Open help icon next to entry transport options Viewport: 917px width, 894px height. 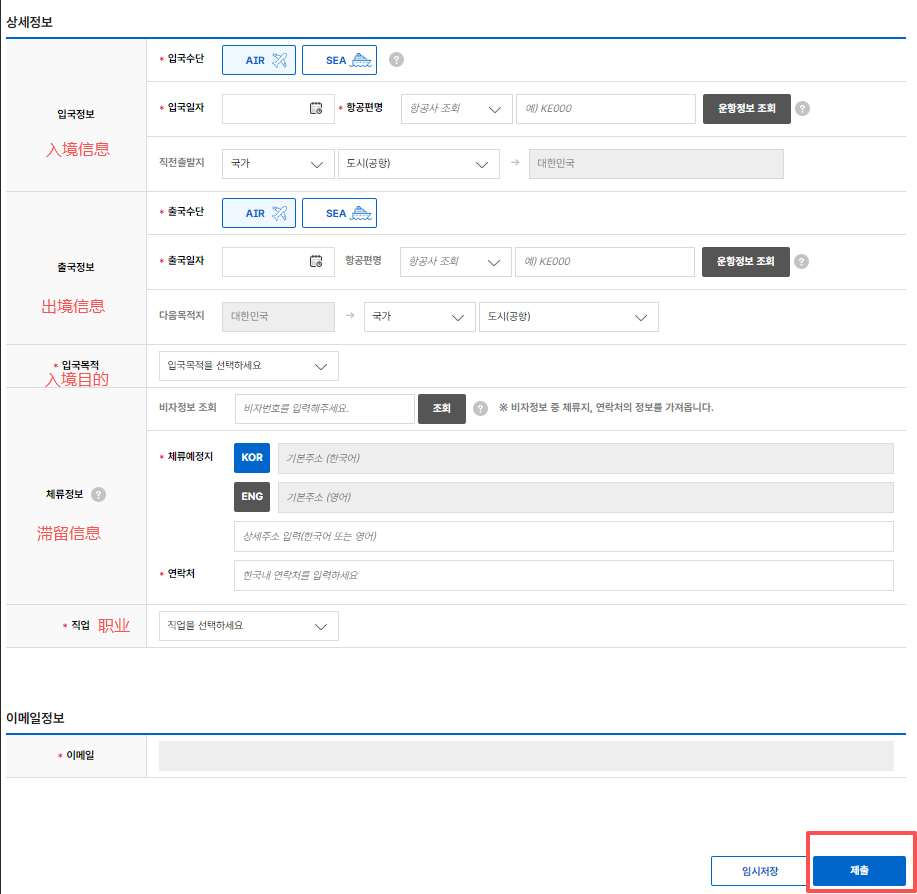pos(397,60)
